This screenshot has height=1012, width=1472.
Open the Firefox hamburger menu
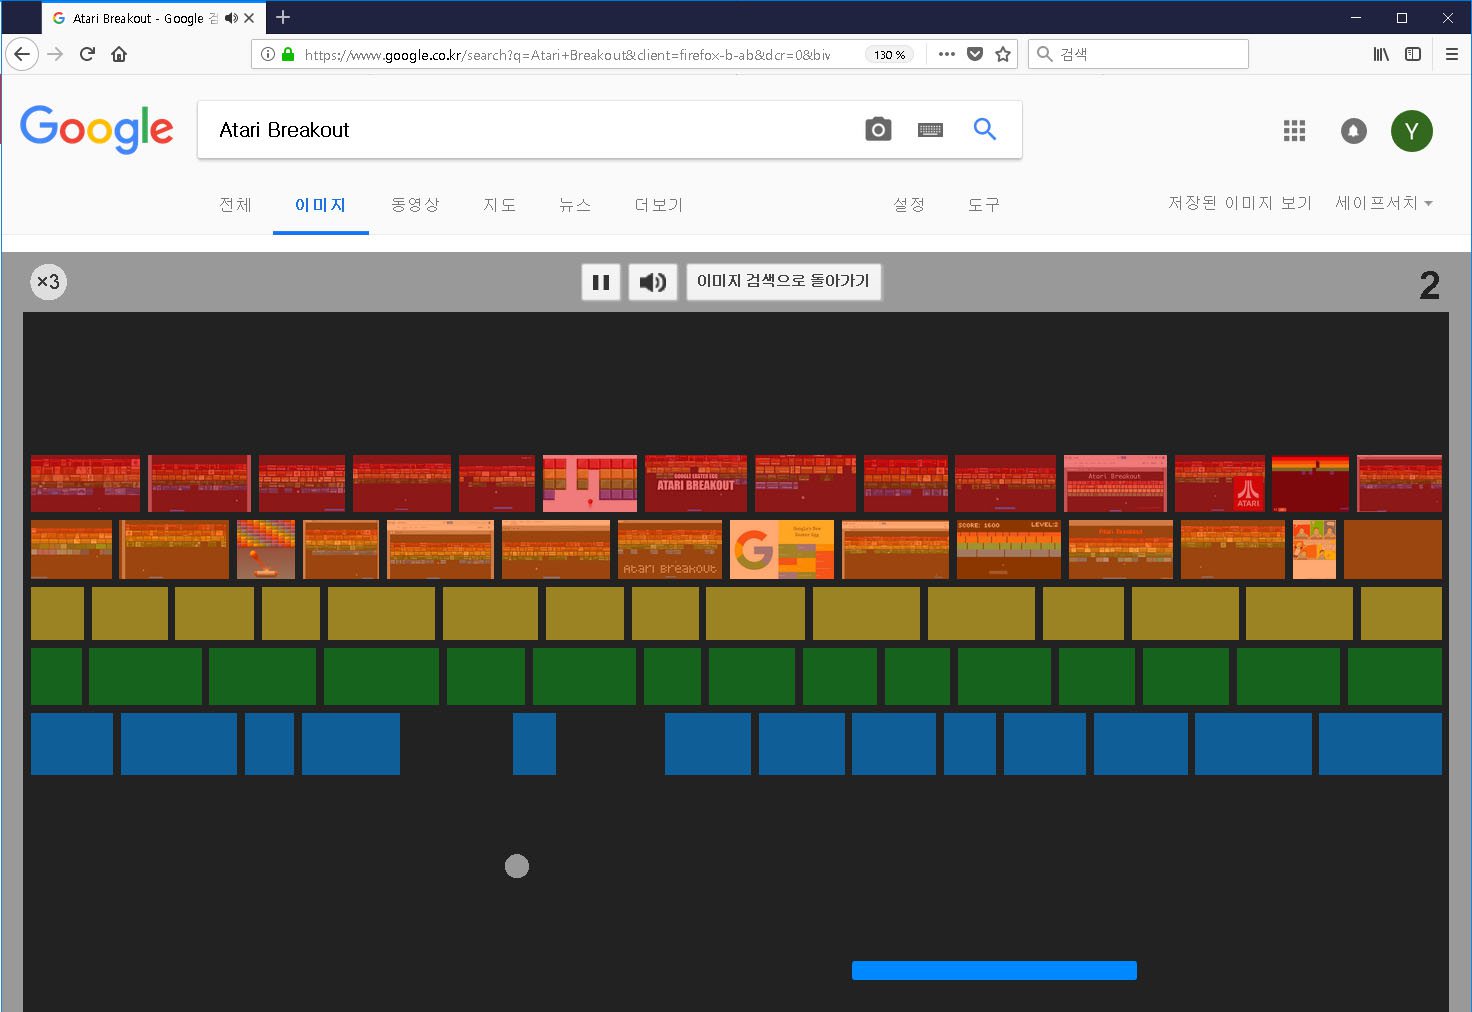click(x=1452, y=54)
